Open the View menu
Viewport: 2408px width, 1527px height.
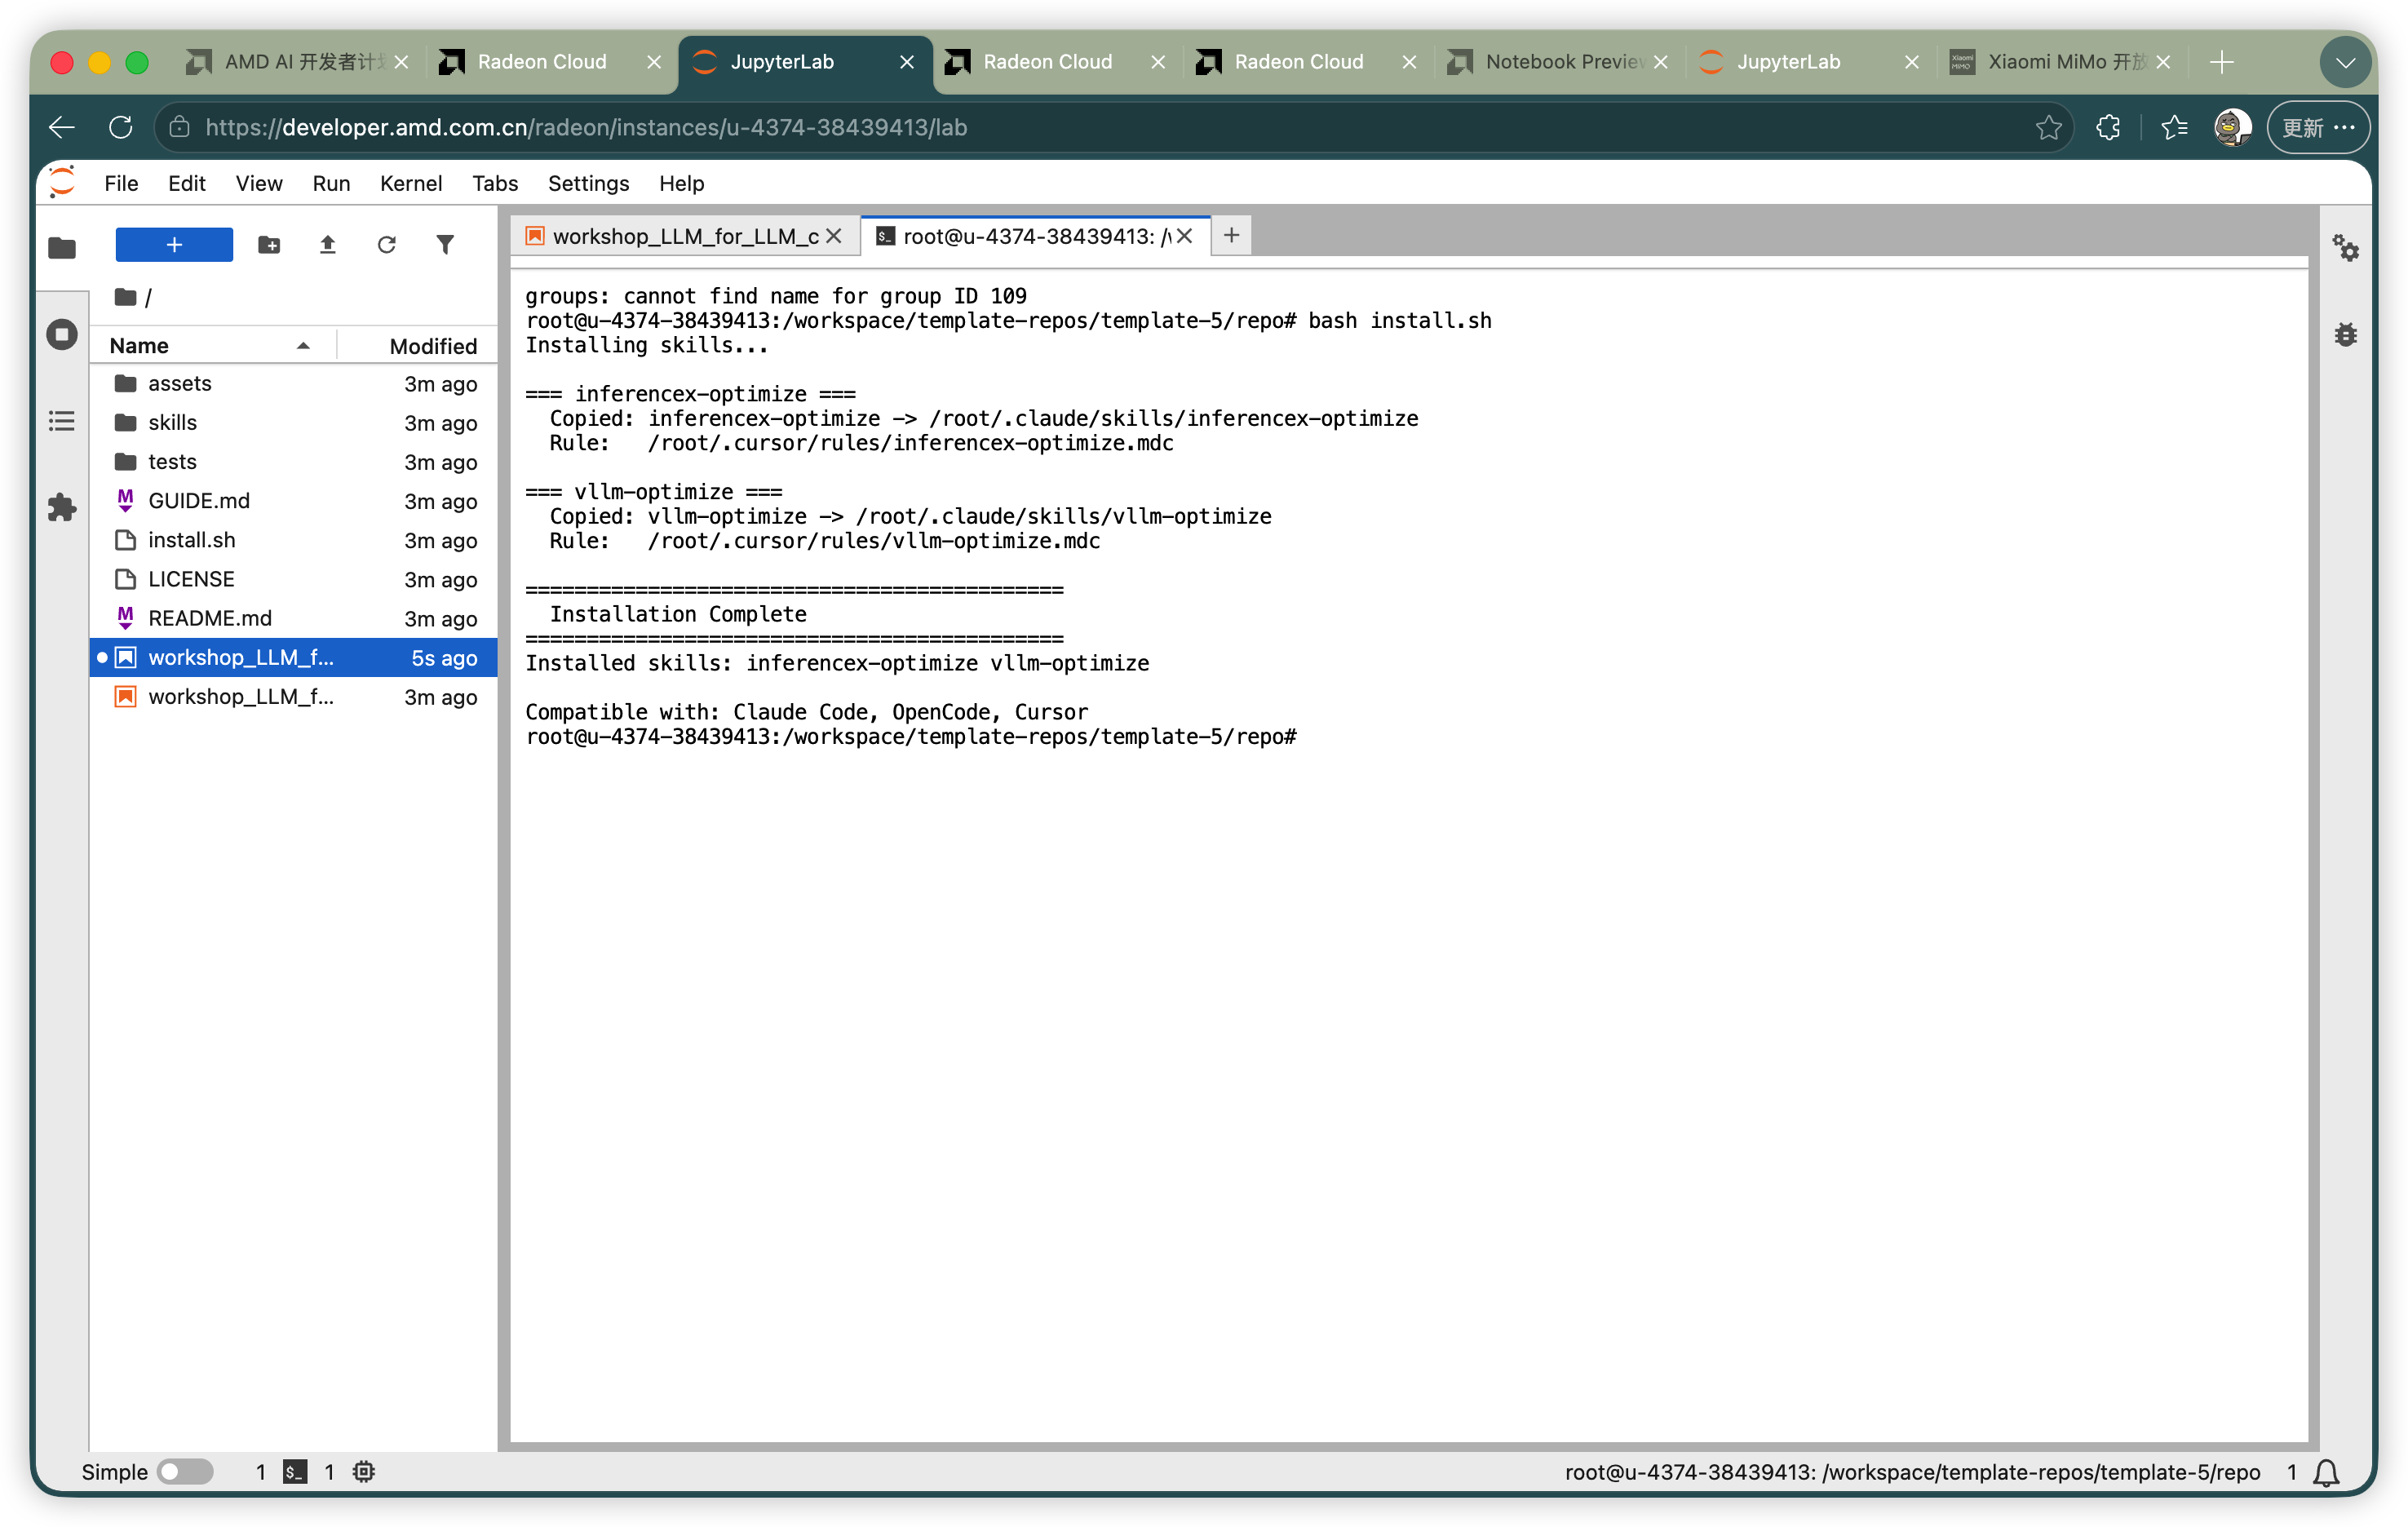259,183
